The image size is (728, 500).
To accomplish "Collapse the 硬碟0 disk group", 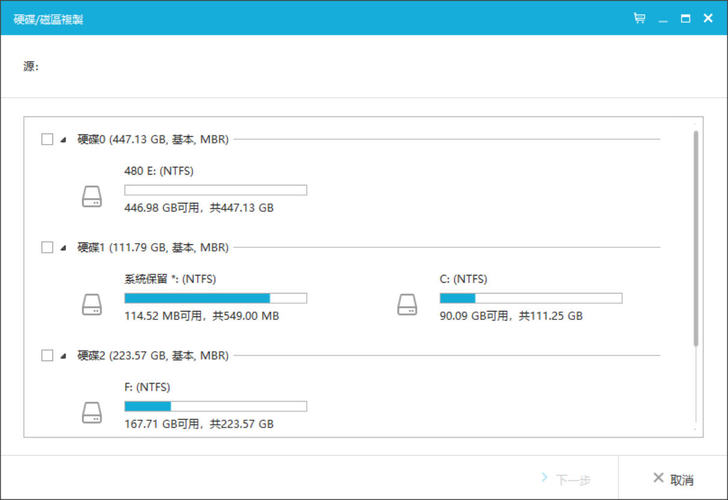I will pos(64,140).
